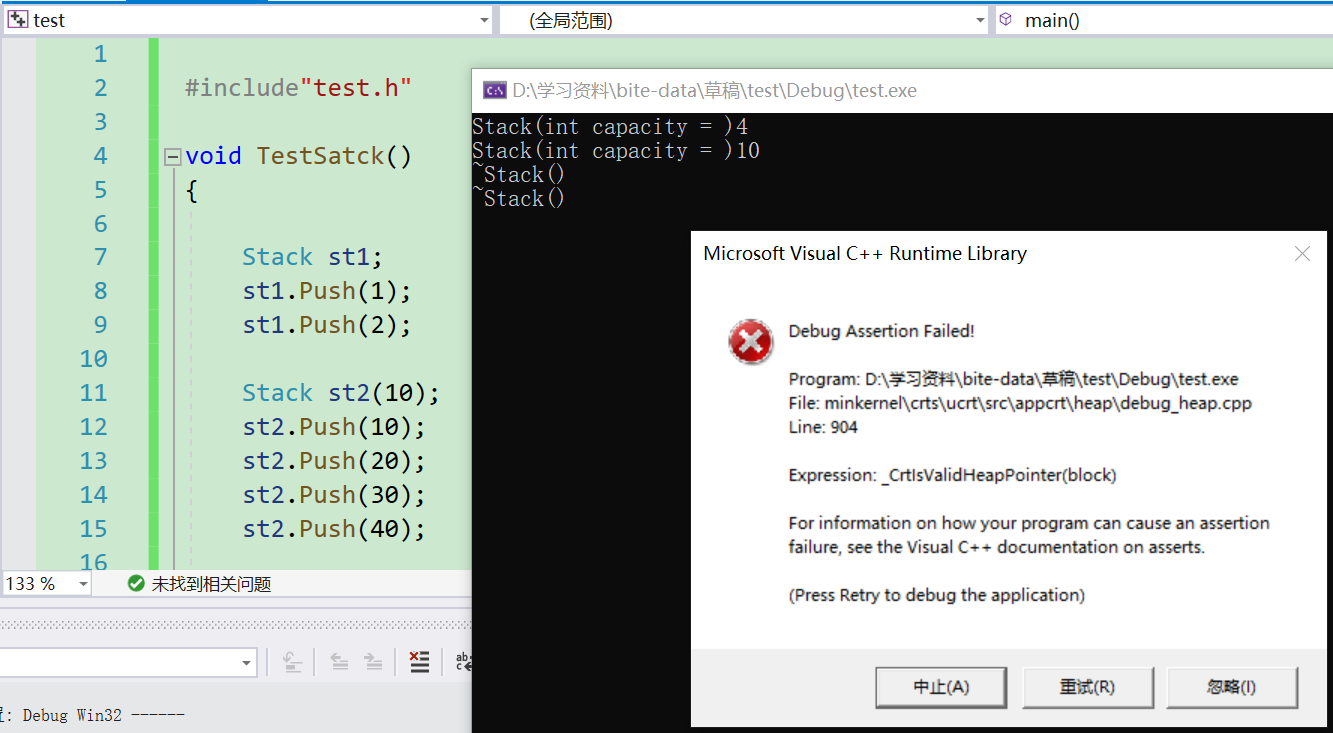Click on the st1.Push(2); line
This screenshot has height=733, width=1333.
327,325
